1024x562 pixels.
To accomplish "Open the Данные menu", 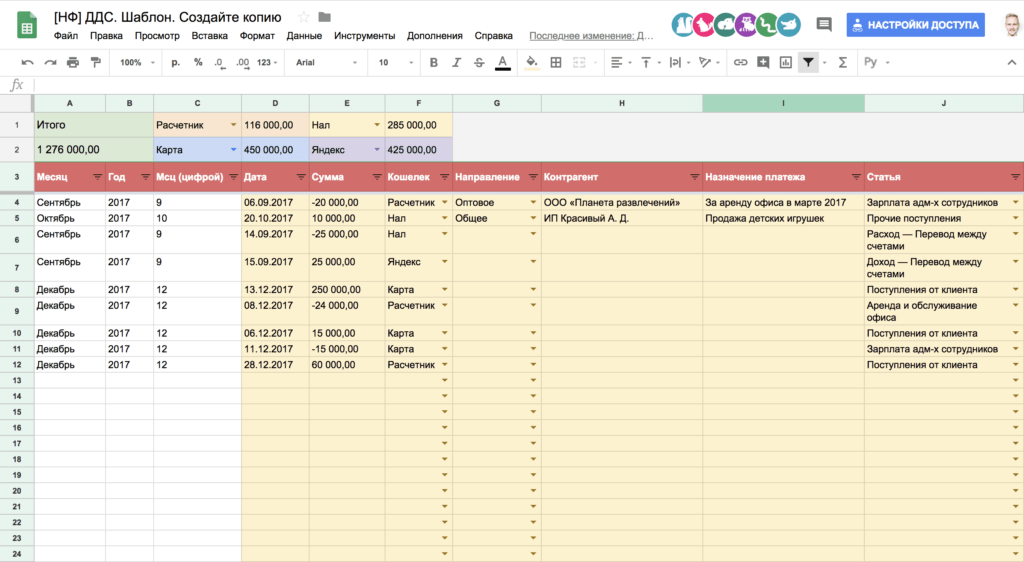I will 303,35.
